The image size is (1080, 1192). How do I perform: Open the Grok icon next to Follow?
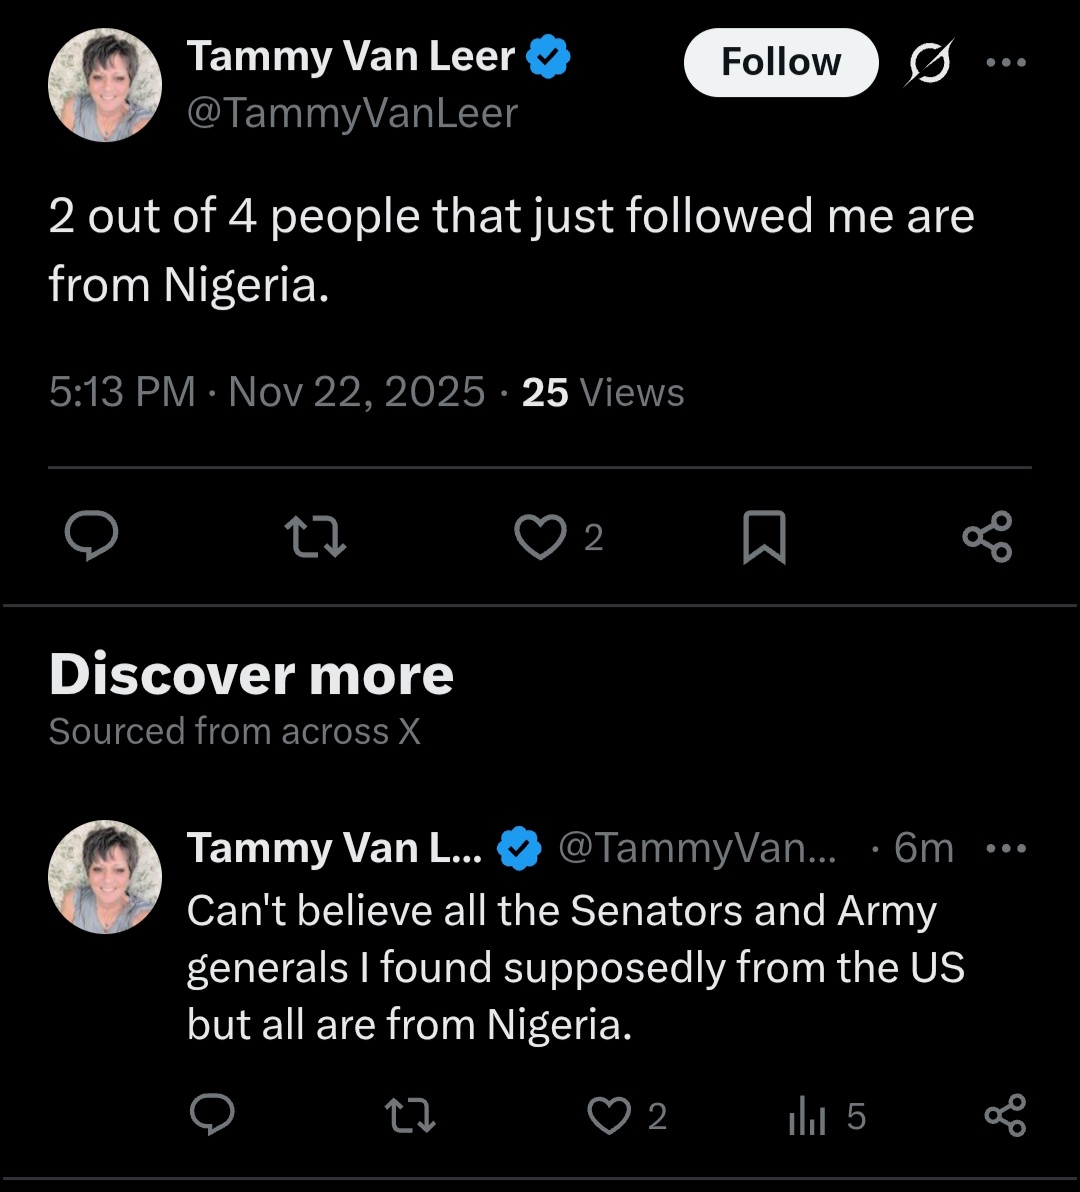click(929, 63)
